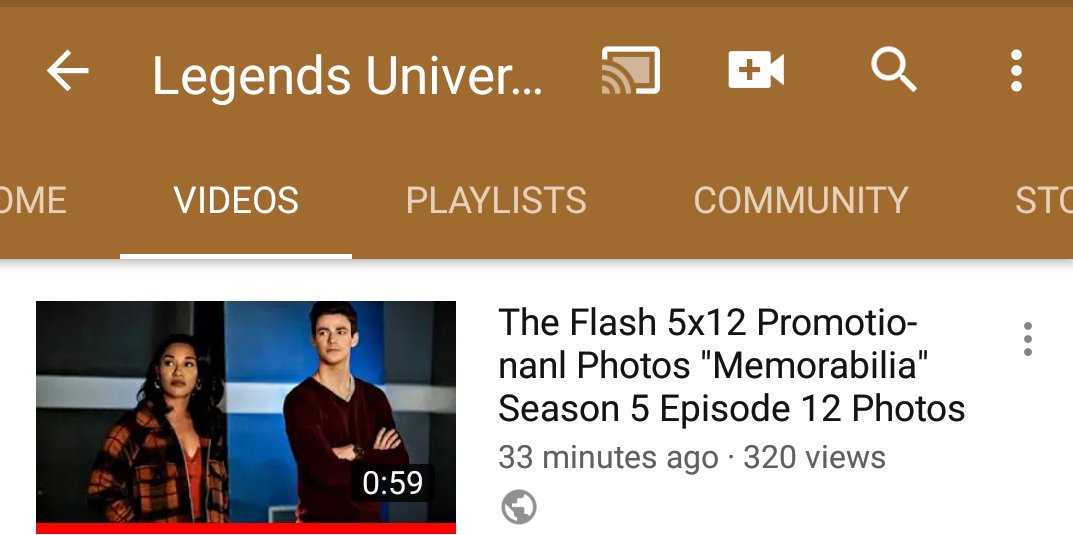Open the three-dot menu beside Flash video
Screen dimensions: 1073x535
pos(1027,339)
